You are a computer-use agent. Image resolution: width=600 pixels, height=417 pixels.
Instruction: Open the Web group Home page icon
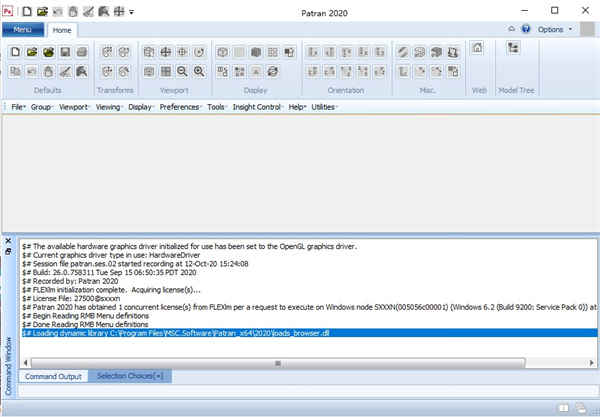pos(477,48)
